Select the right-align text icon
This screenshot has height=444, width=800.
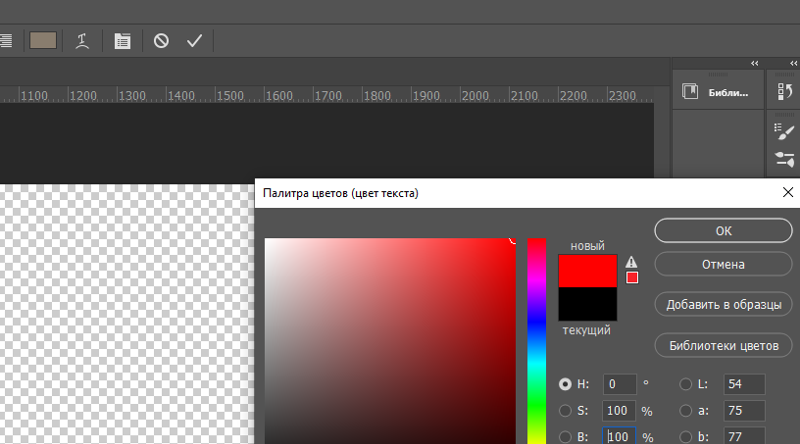pos(6,41)
